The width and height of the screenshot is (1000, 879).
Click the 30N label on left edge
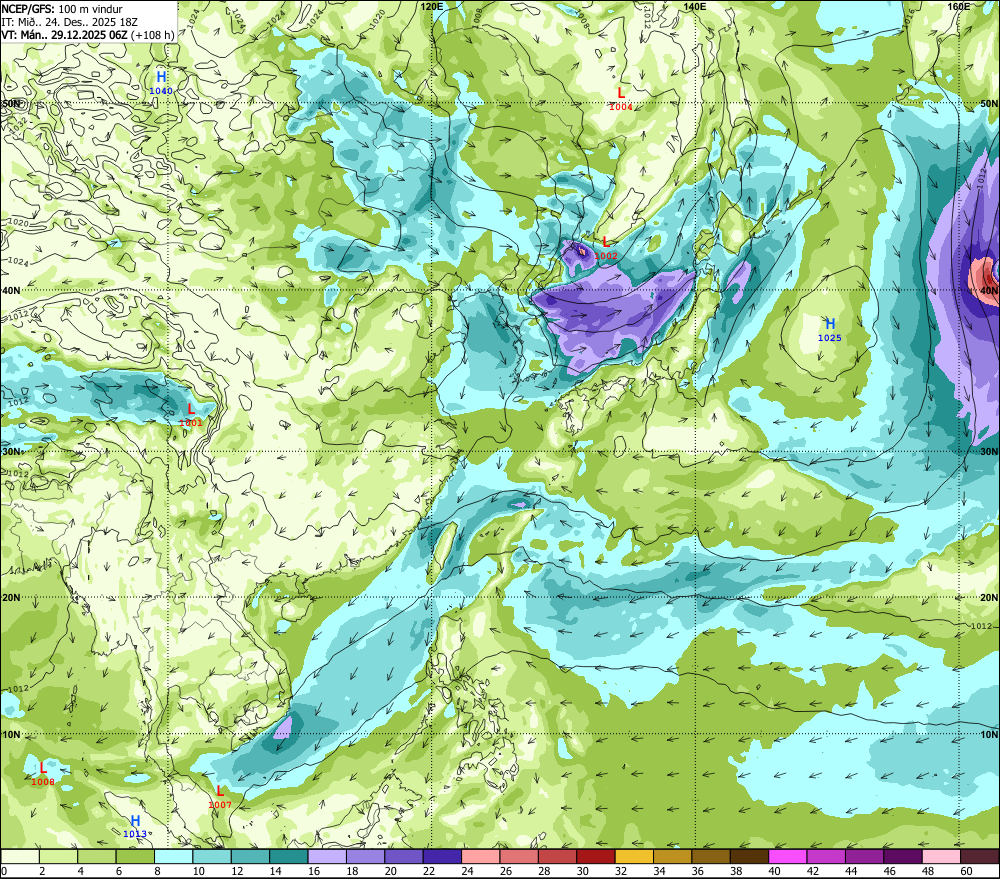point(11,452)
